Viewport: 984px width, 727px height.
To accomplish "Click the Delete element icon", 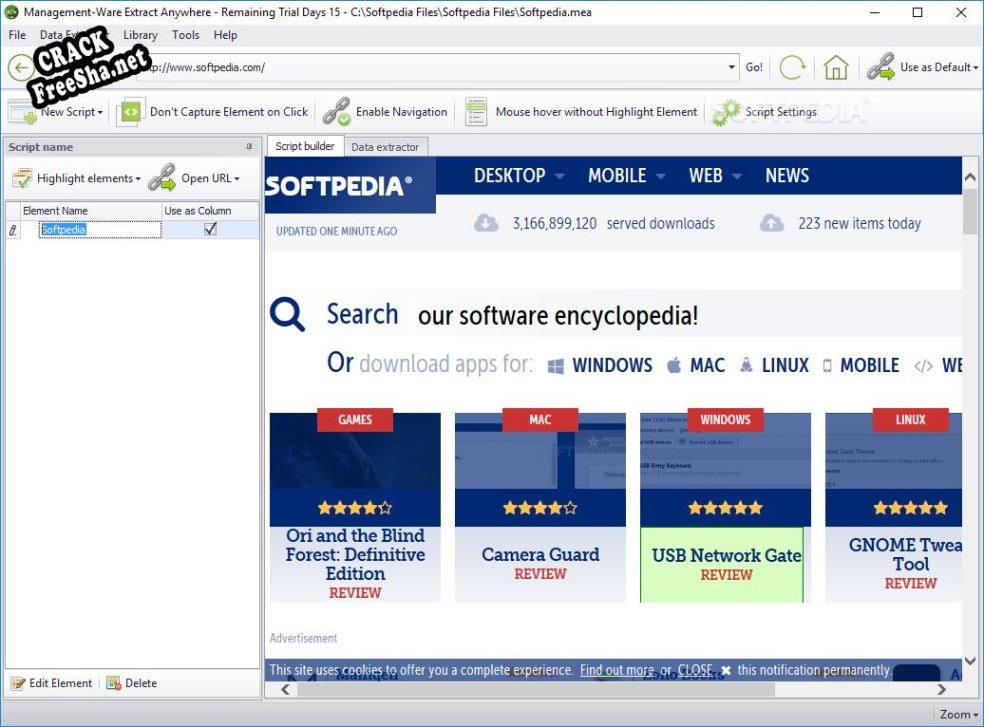I will click(114, 684).
